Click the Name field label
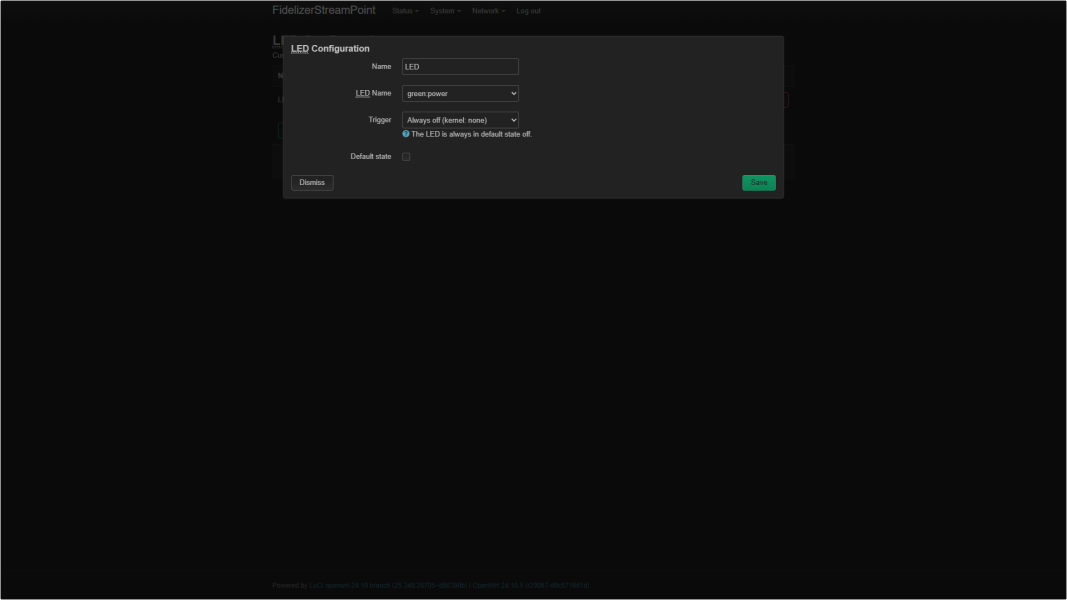This screenshot has width=1067, height=600. [381, 67]
